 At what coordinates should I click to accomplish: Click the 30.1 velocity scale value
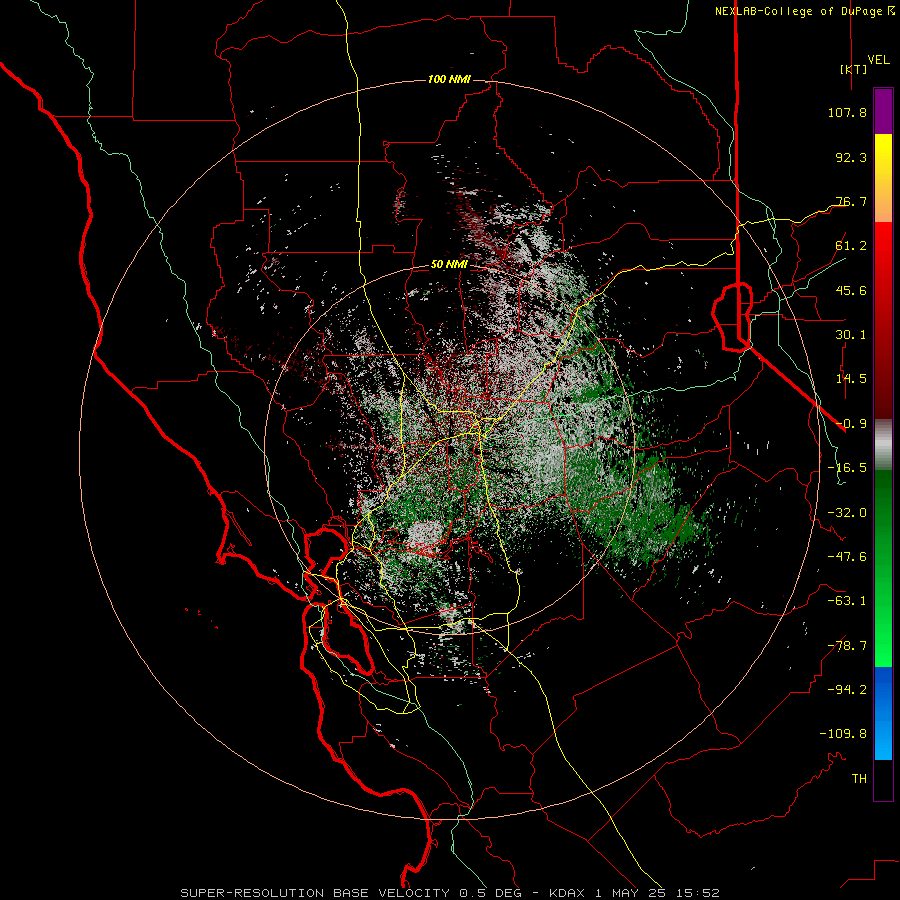coord(851,335)
